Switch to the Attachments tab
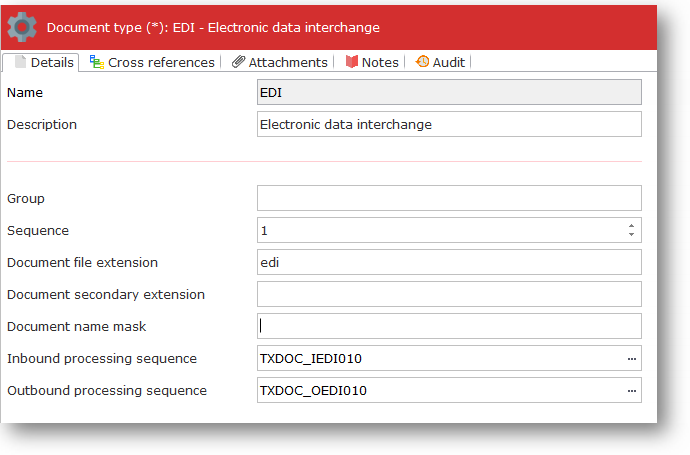690x455 pixels. pos(287,62)
